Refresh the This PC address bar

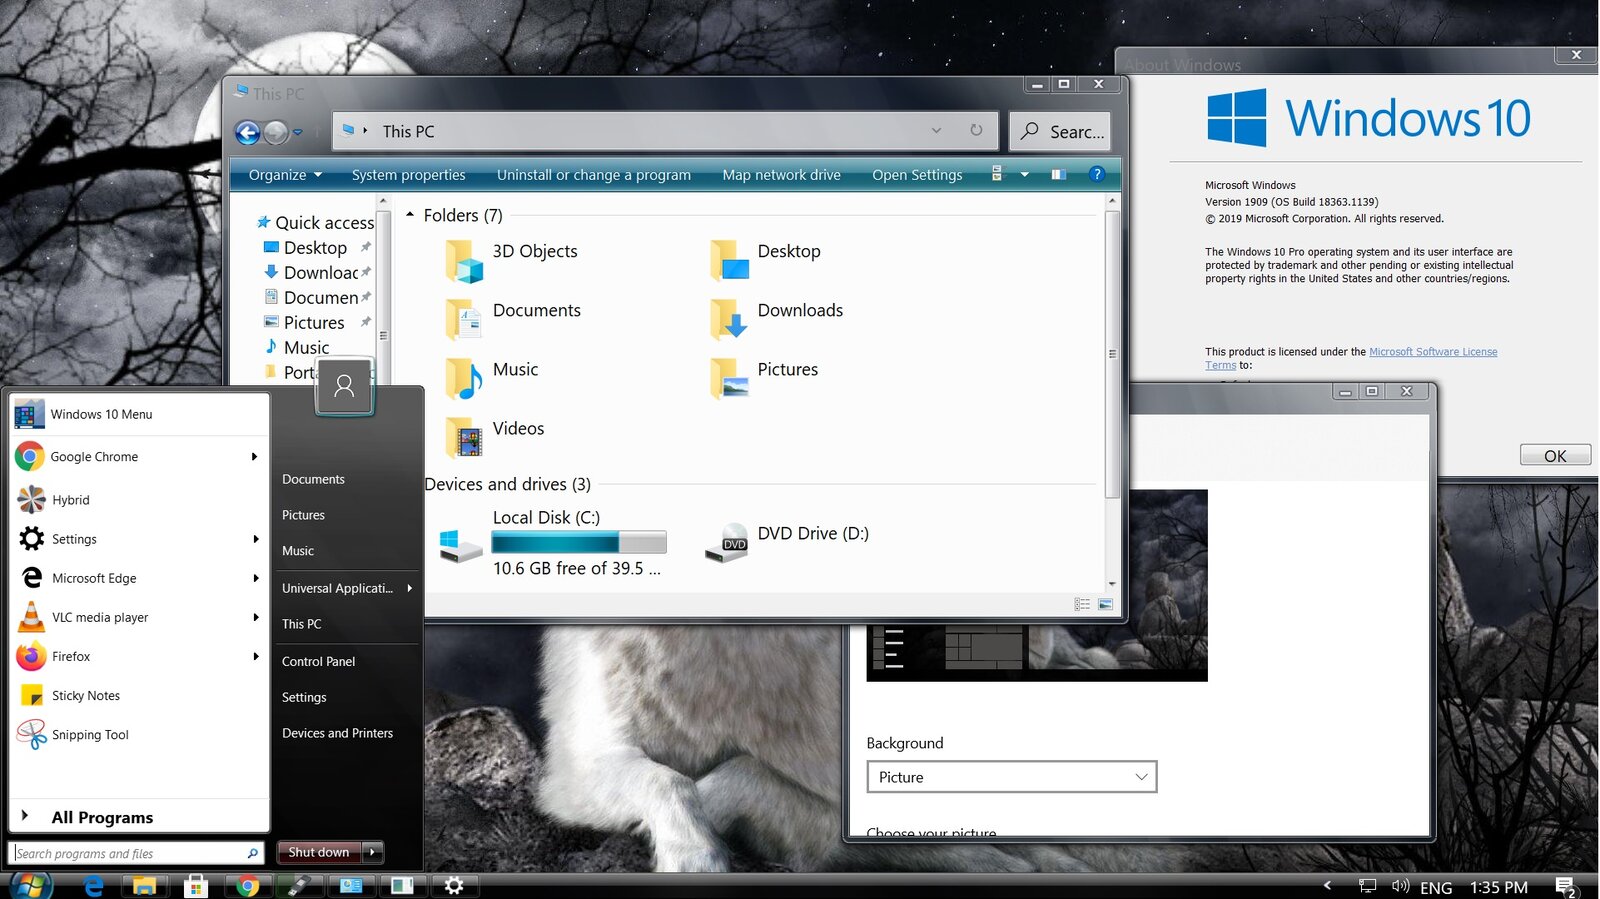(x=976, y=130)
